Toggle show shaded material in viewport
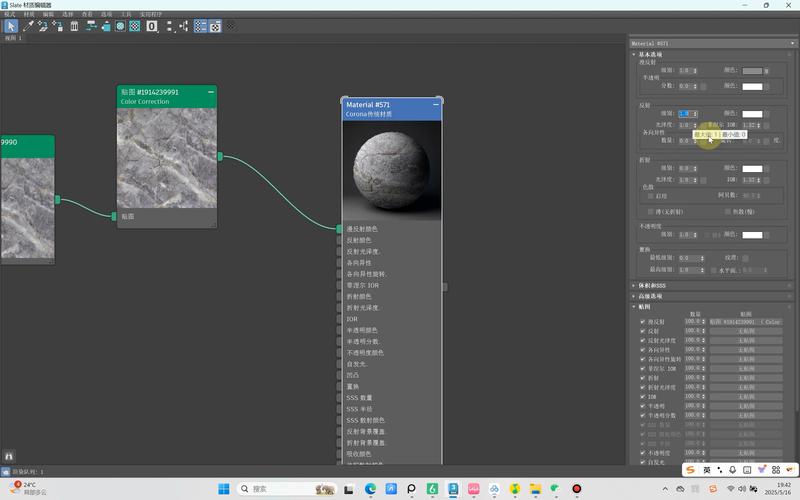800x500 pixels. coord(120,26)
